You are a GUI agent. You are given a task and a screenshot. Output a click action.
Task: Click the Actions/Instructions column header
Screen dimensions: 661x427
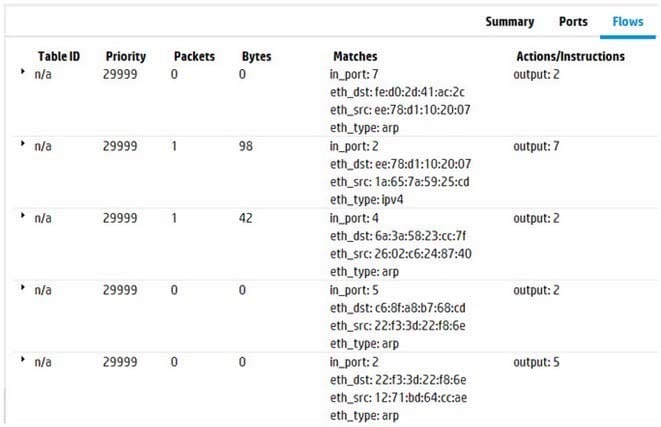coord(566,56)
